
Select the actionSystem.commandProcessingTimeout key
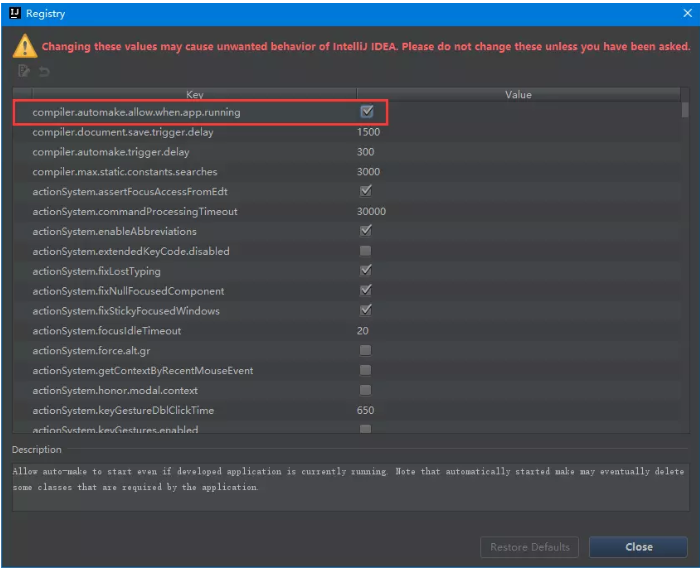[x=135, y=212]
